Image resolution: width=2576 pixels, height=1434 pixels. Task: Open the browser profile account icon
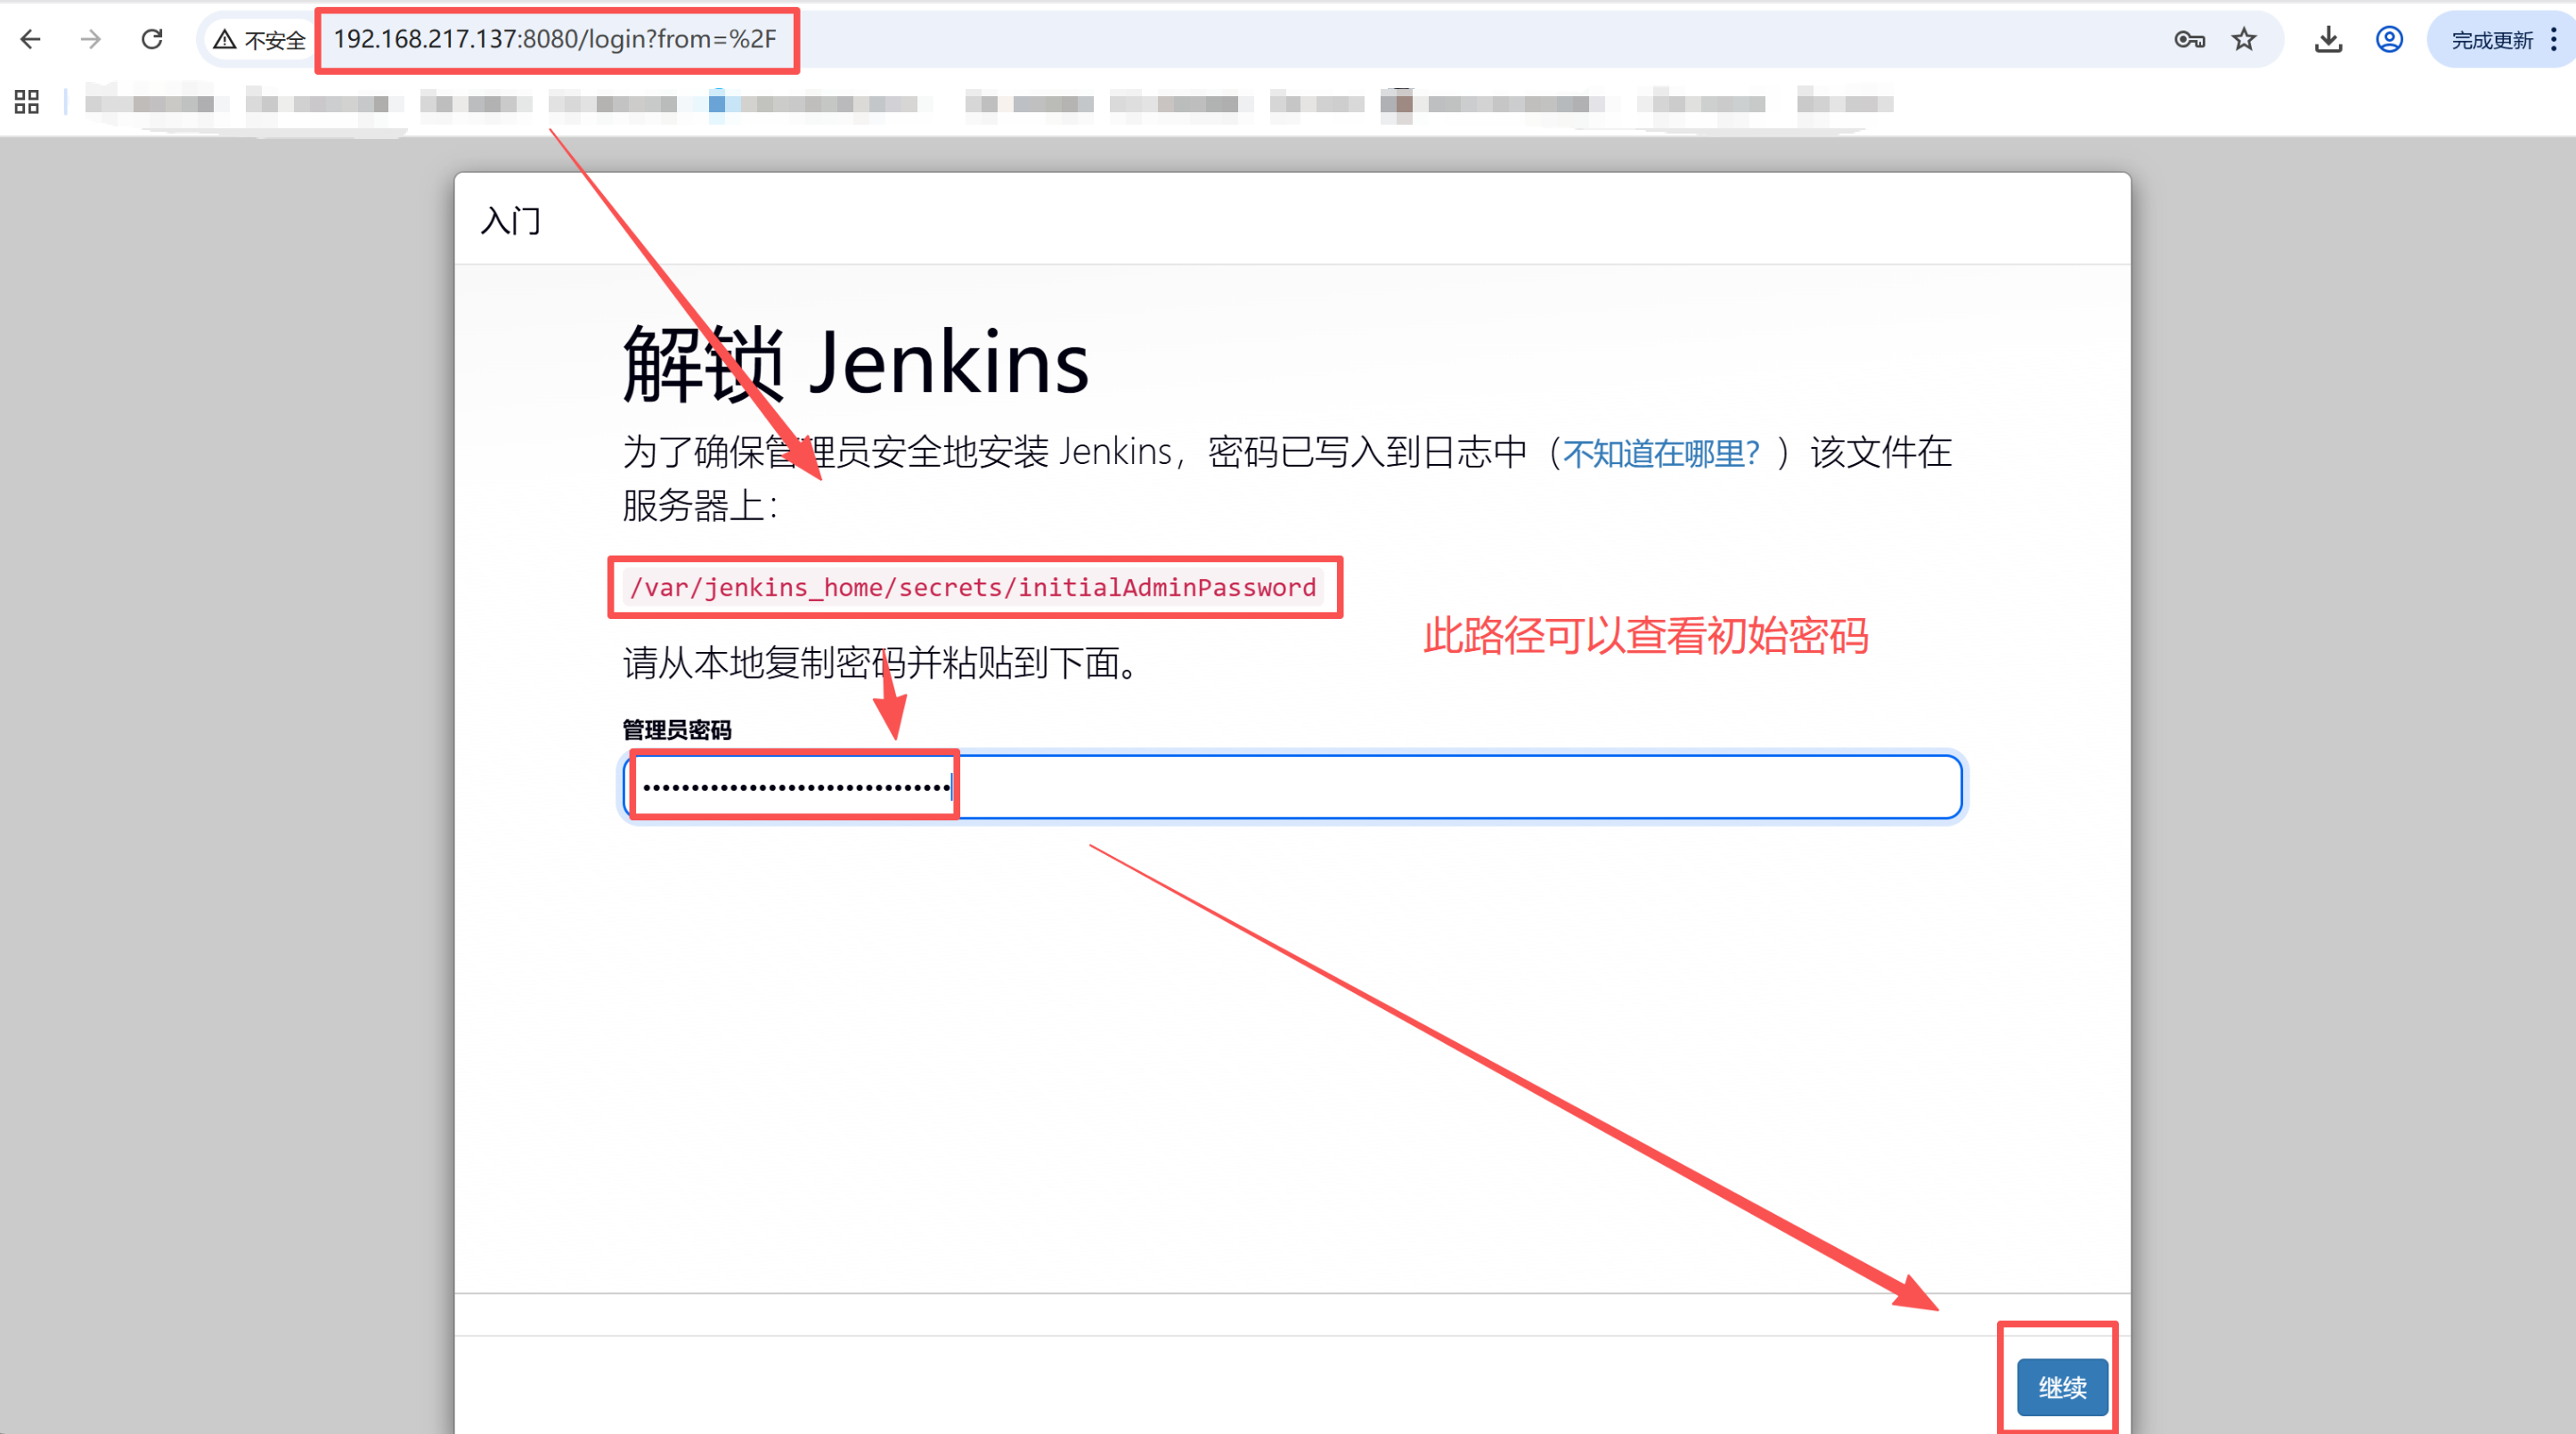point(2389,40)
